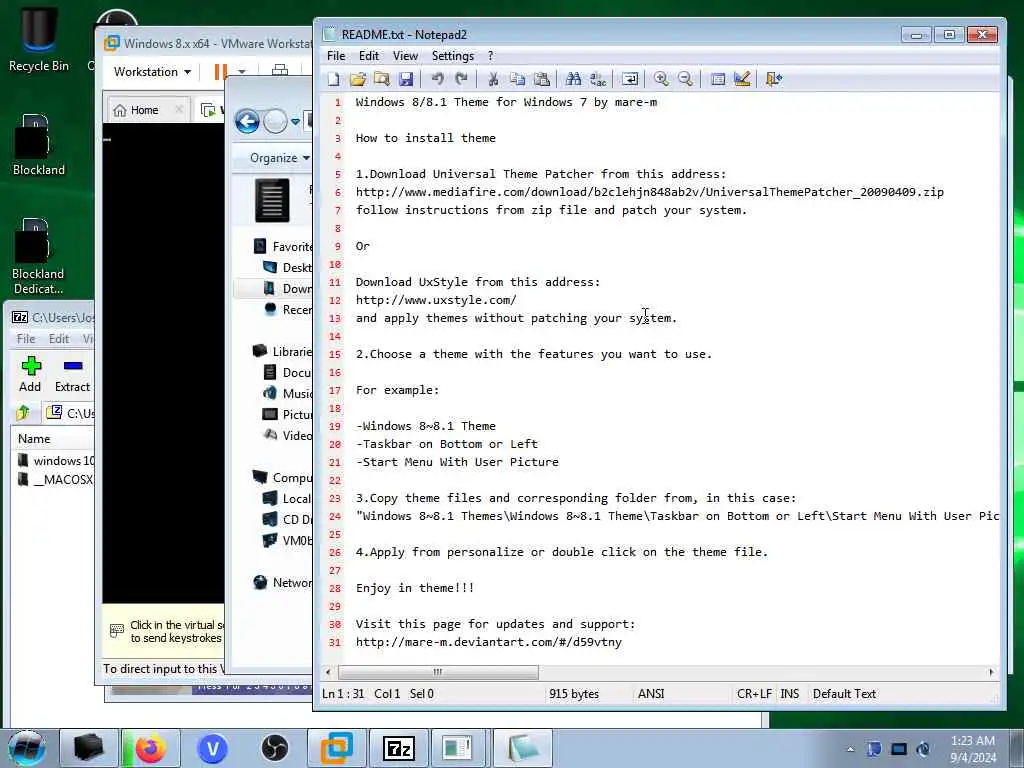Copy selection using Notepad2 toolbar icon
This screenshot has width=1024, height=768.
[517, 79]
